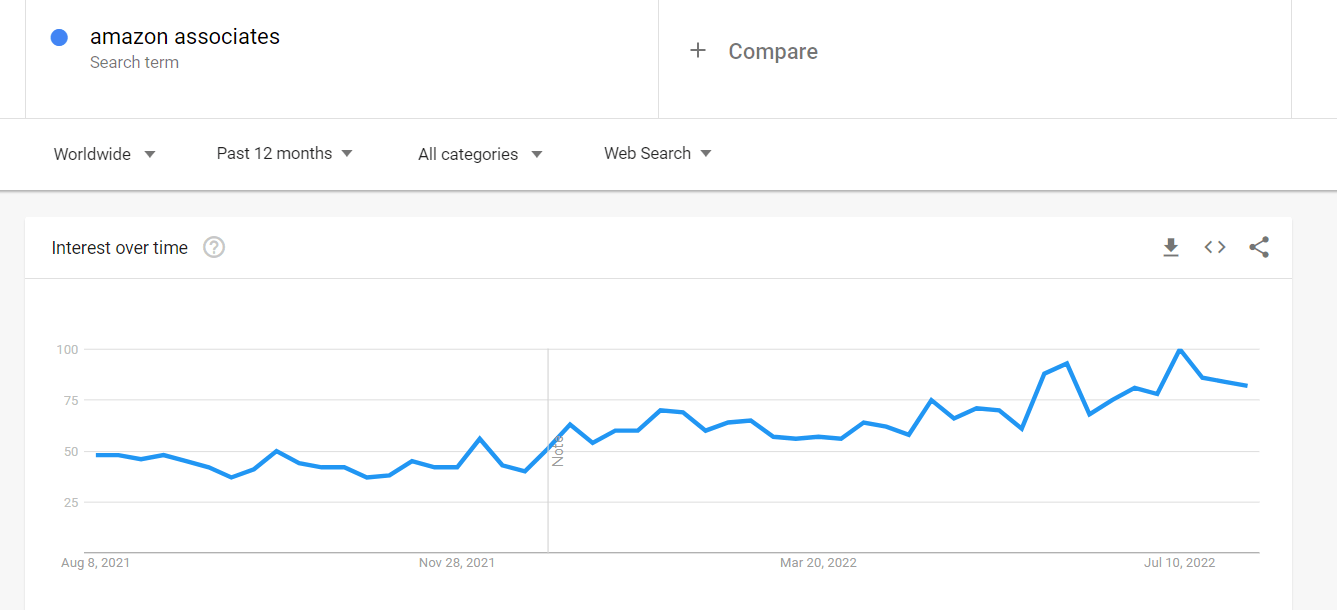Click the Jul 10, 2022 axis label

(x=1180, y=563)
